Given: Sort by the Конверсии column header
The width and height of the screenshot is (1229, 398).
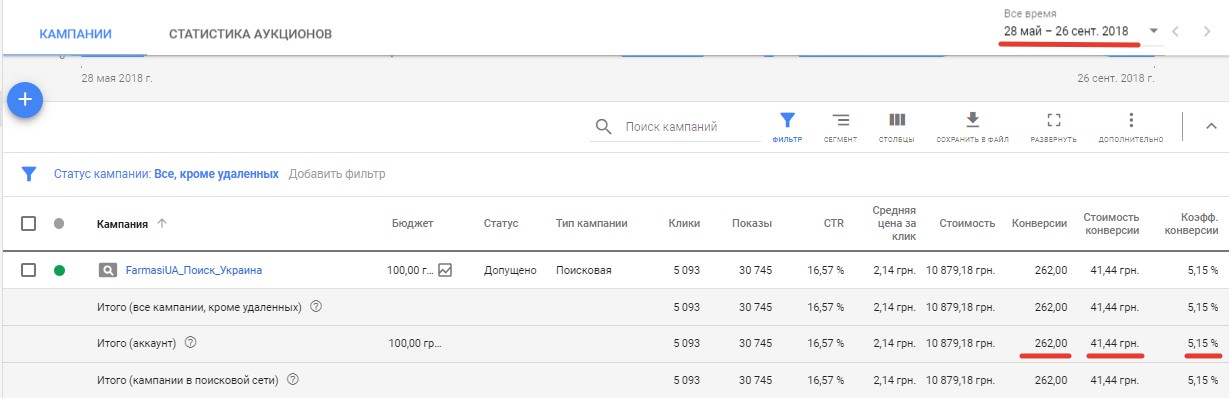Looking at the screenshot, I should 1040,223.
